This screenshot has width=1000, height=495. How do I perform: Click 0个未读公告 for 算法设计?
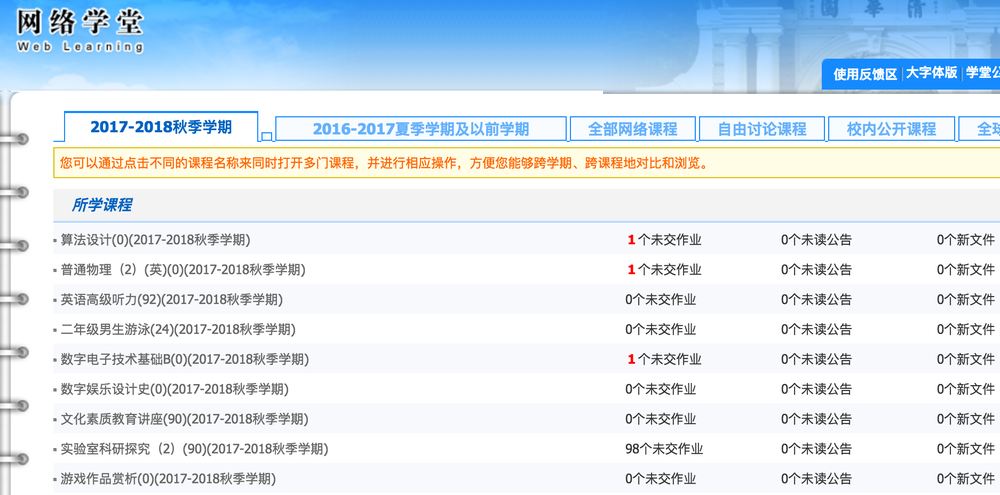click(816, 240)
